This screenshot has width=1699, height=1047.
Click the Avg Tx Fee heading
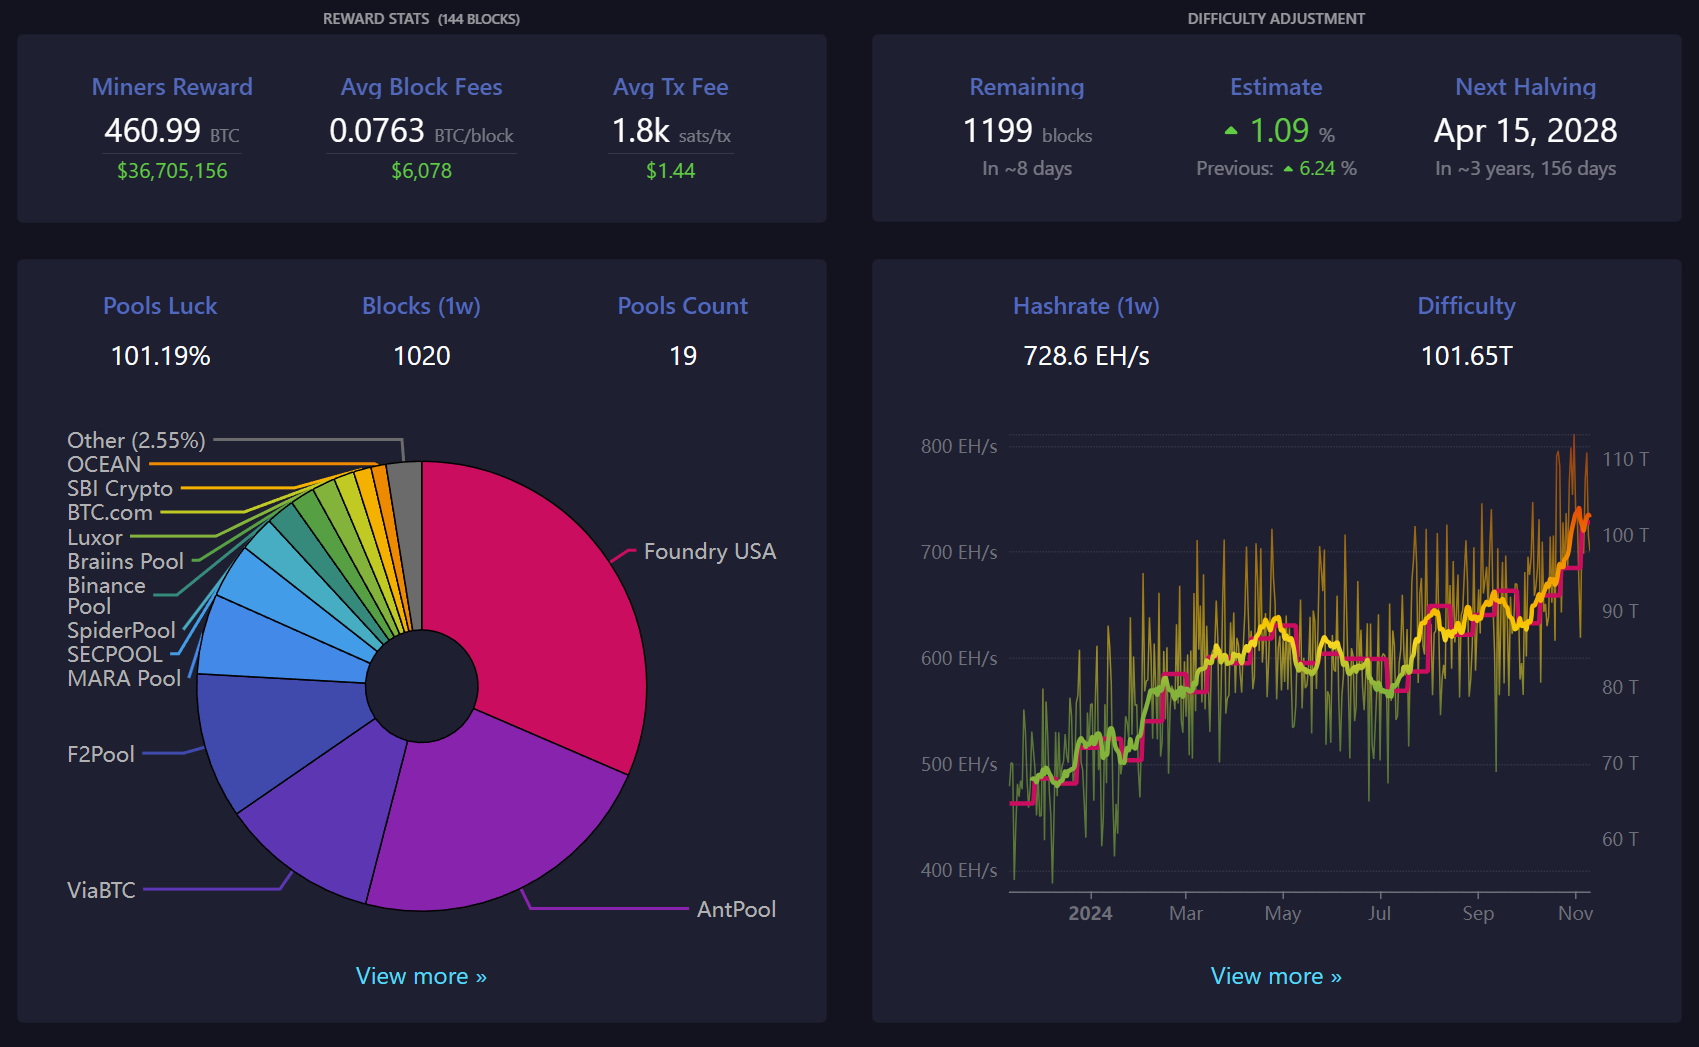click(x=670, y=87)
